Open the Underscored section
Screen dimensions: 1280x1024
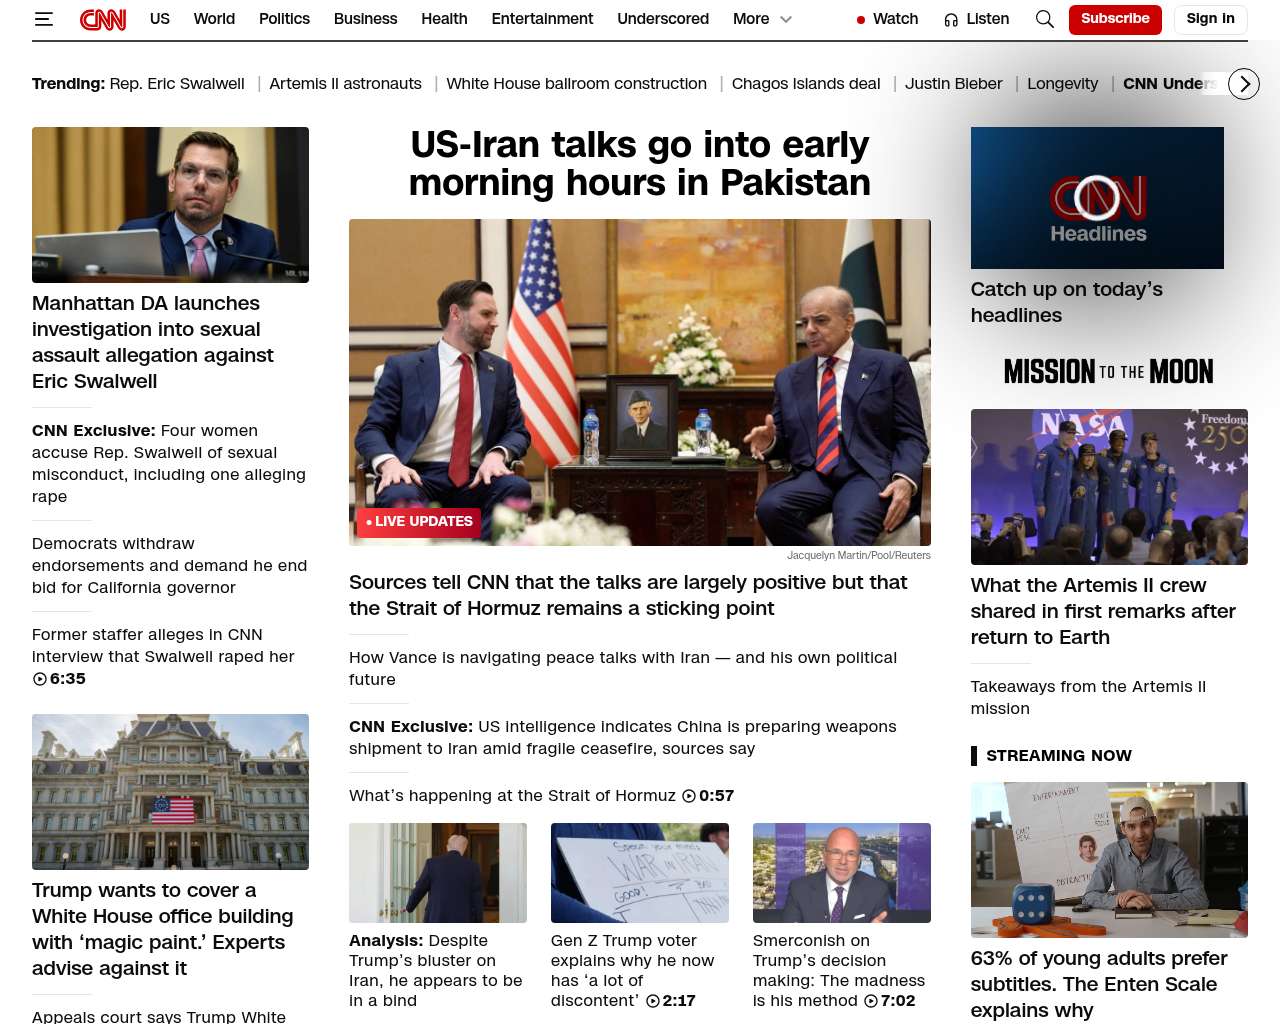(x=663, y=19)
